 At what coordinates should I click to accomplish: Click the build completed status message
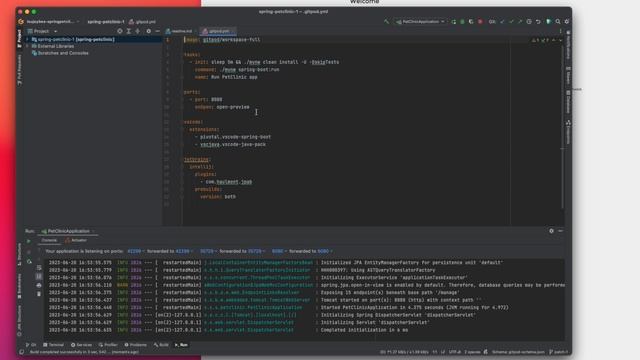[x=84, y=352]
